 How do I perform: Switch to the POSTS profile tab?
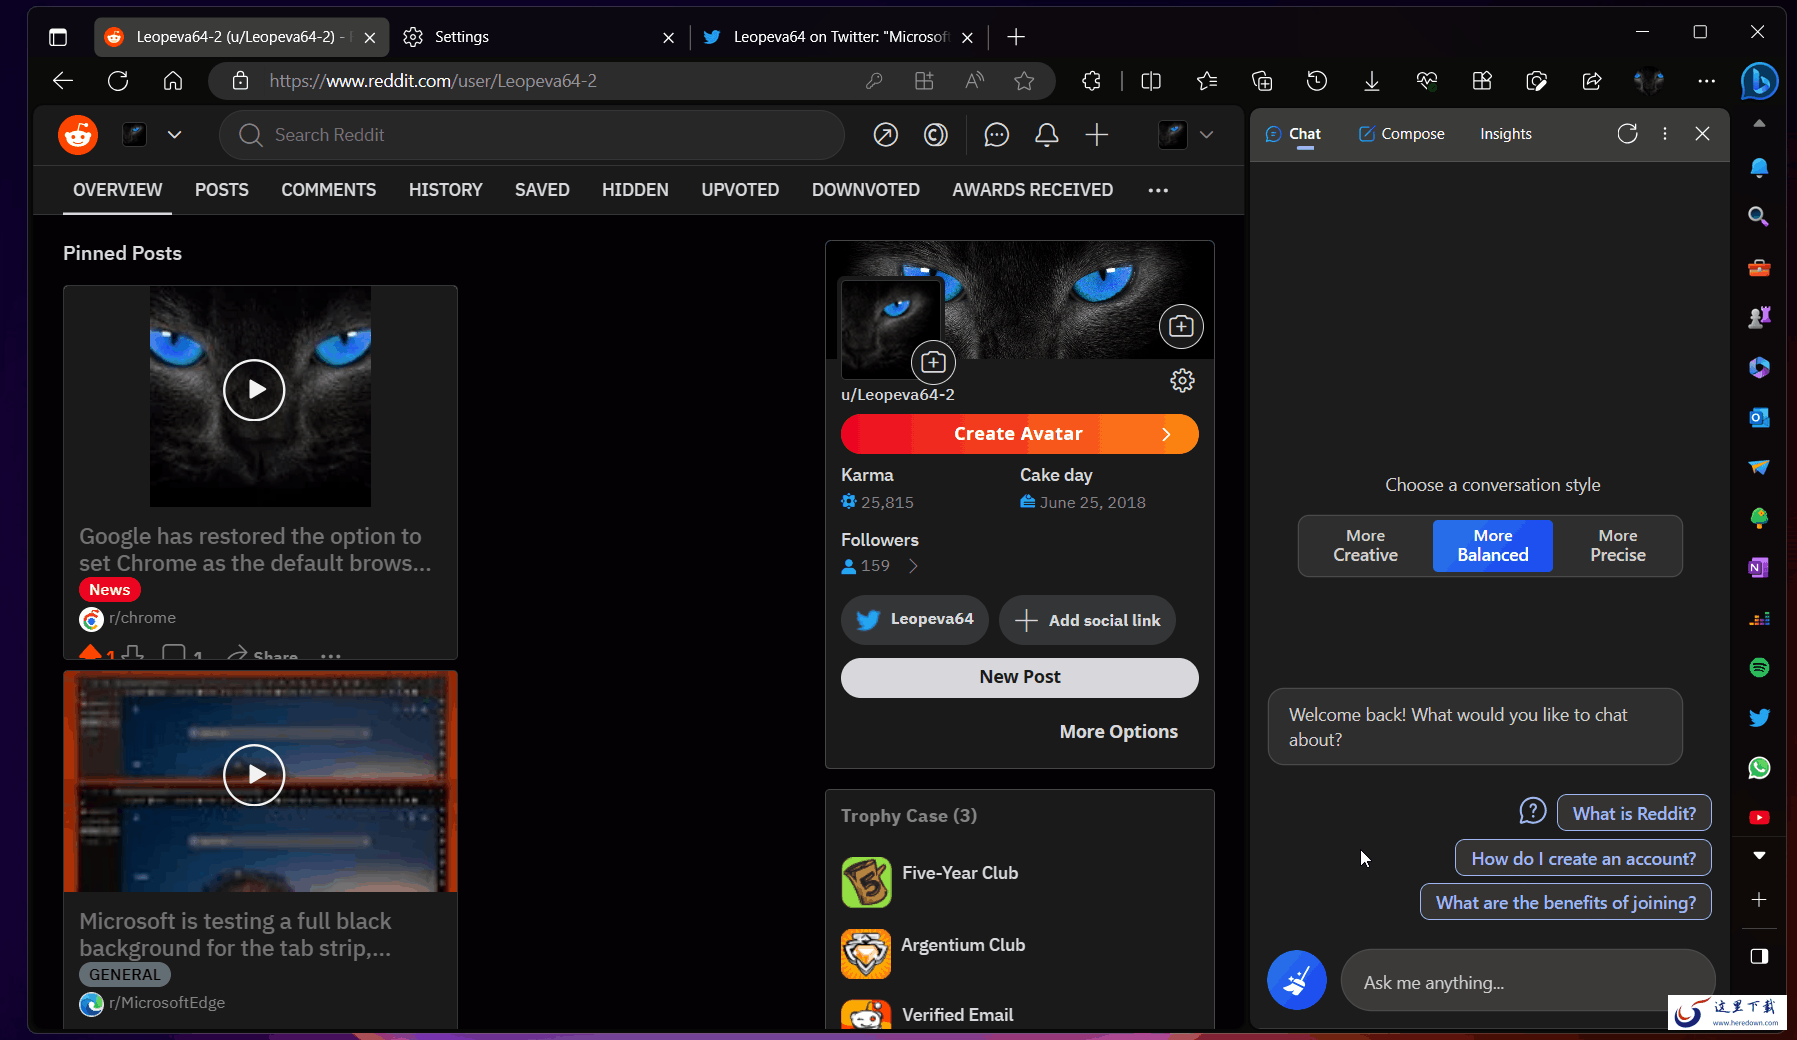click(222, 190)
